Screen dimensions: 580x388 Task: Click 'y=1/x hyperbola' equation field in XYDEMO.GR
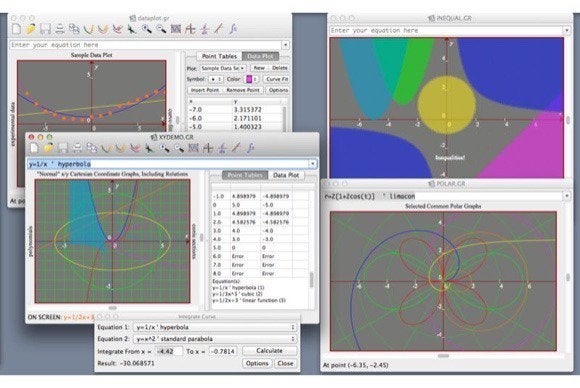click(x=169, y=163)
